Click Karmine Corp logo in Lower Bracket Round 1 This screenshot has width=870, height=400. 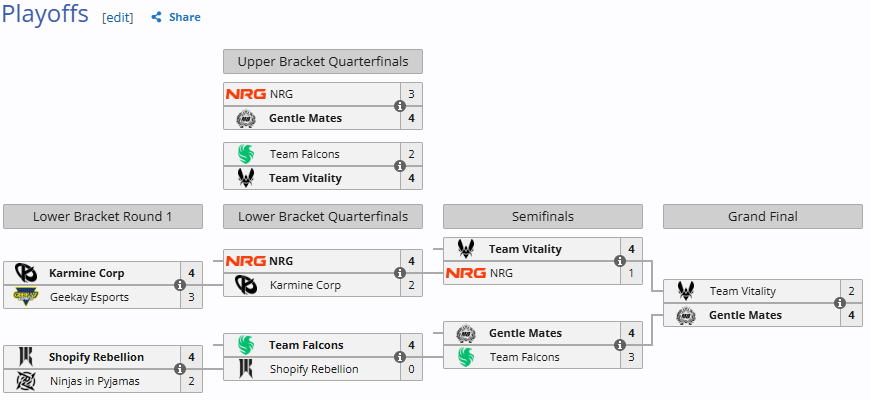tap(26, 273)
